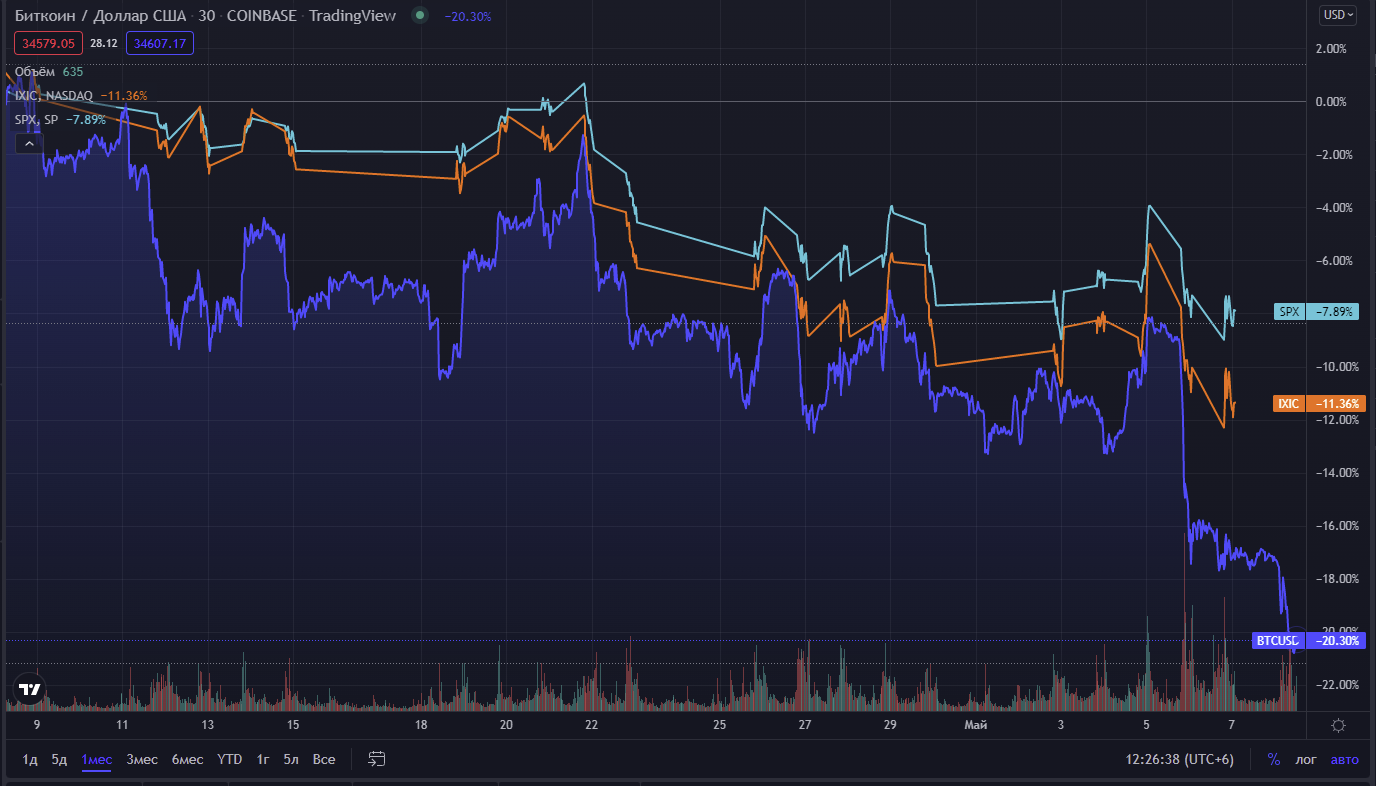Screen dimensions: 1376x786
Task: Click the 2.00% price axis level
Action: 1330,49
